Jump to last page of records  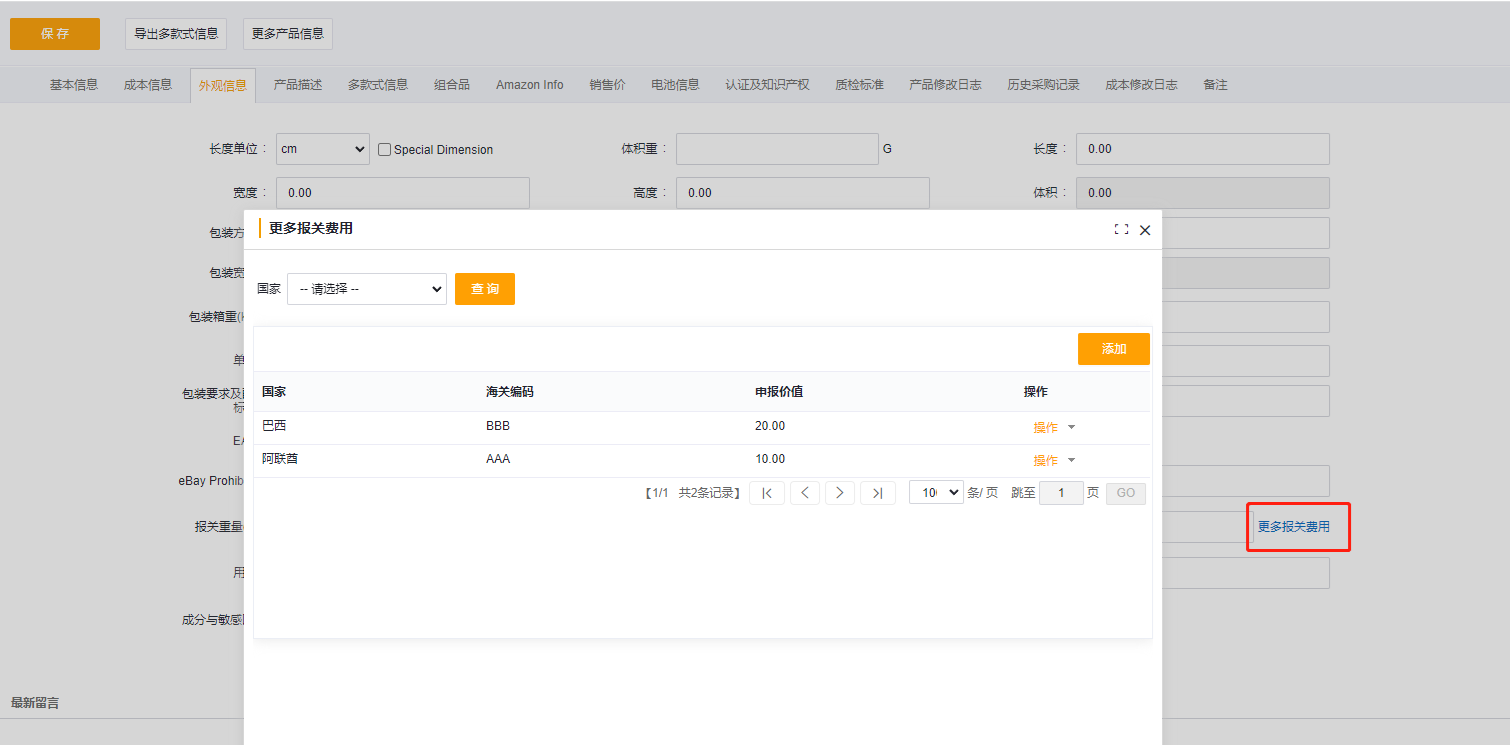(878, 493)
